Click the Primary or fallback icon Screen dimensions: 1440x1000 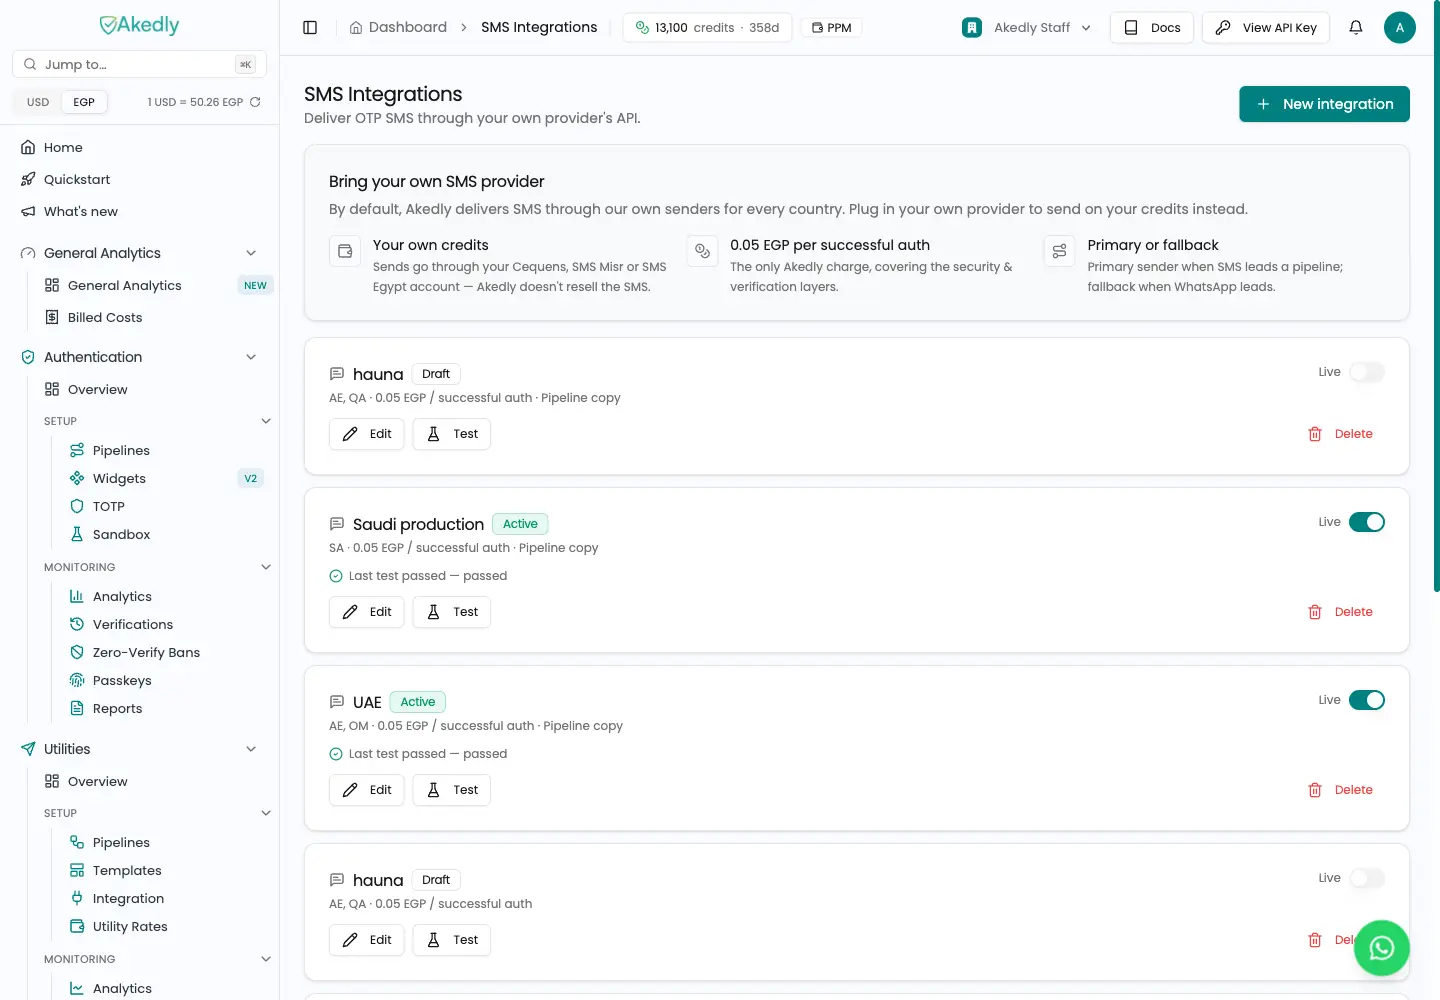[x=1060, y=251]
